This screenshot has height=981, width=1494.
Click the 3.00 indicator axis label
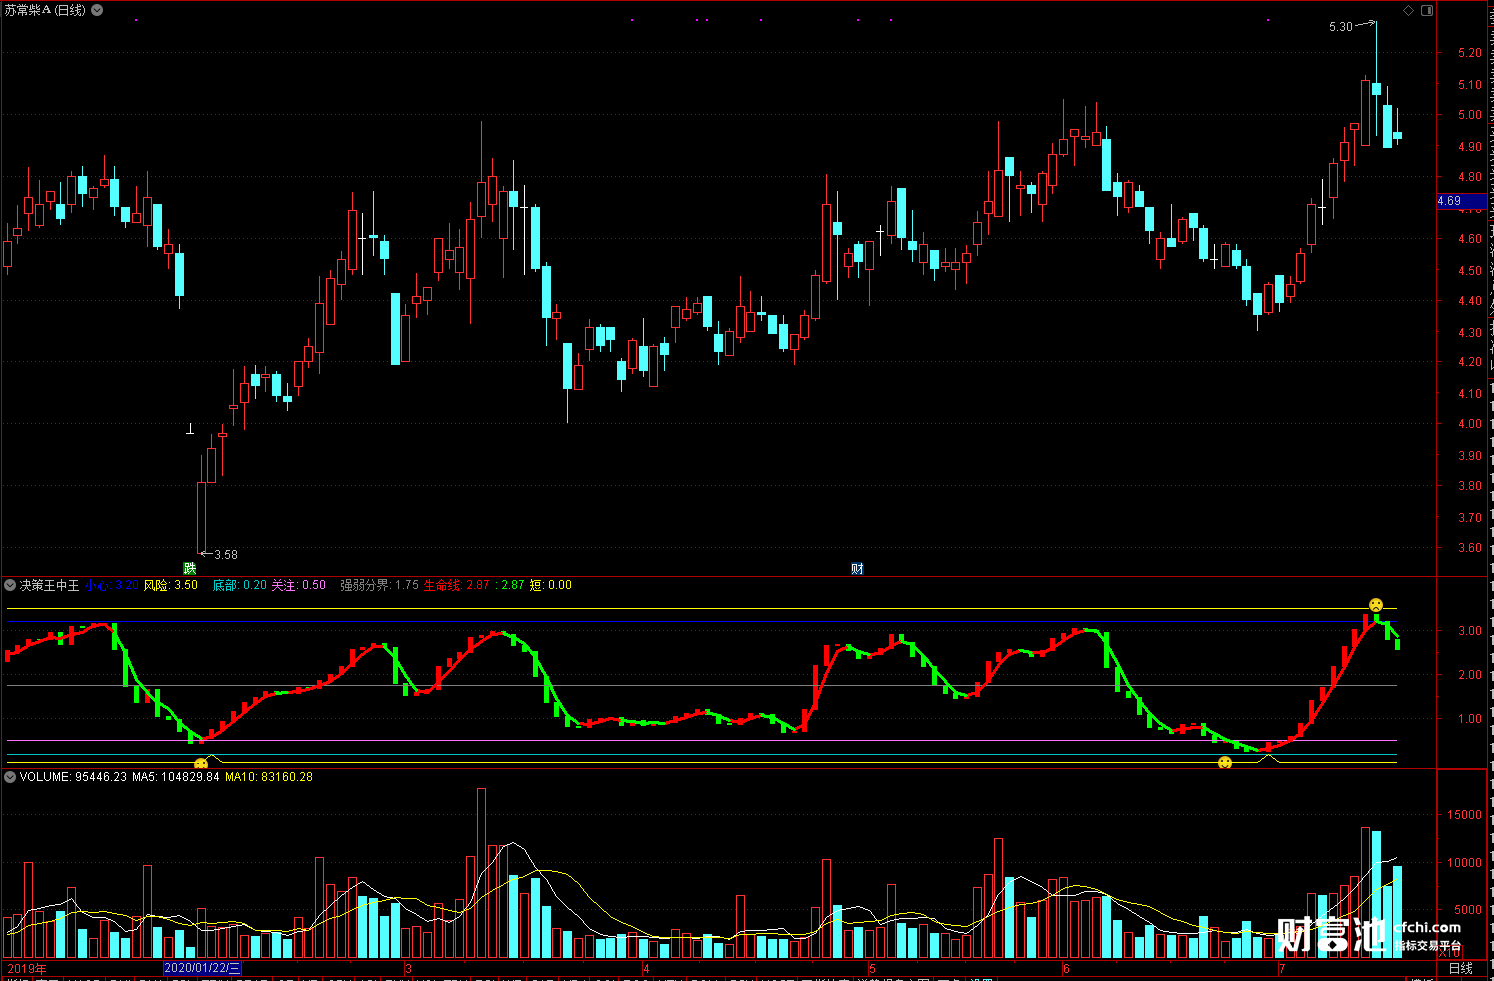pos(1470,631)
